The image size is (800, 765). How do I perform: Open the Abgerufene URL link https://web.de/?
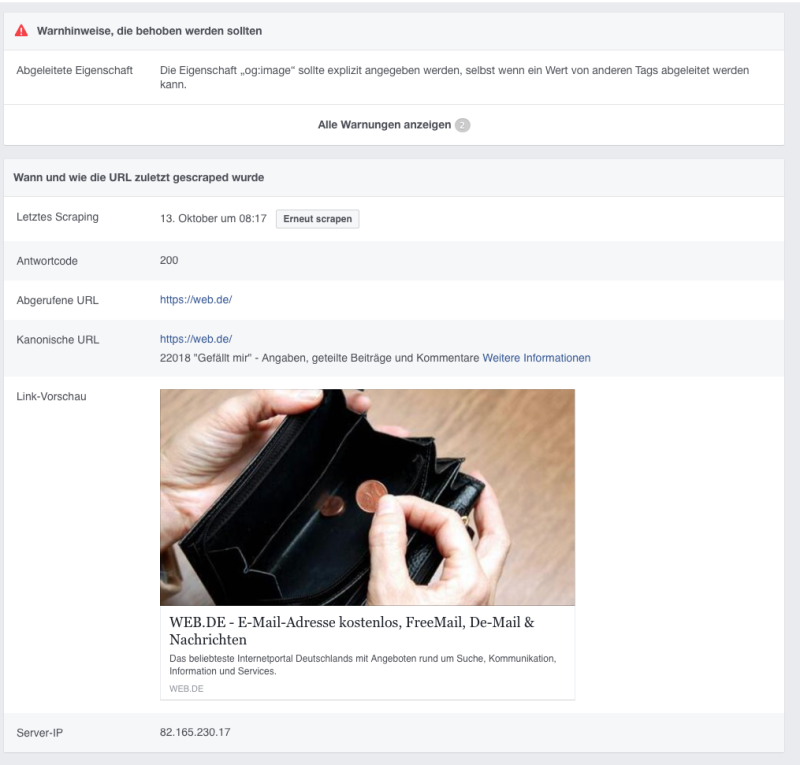pos(196,300)
